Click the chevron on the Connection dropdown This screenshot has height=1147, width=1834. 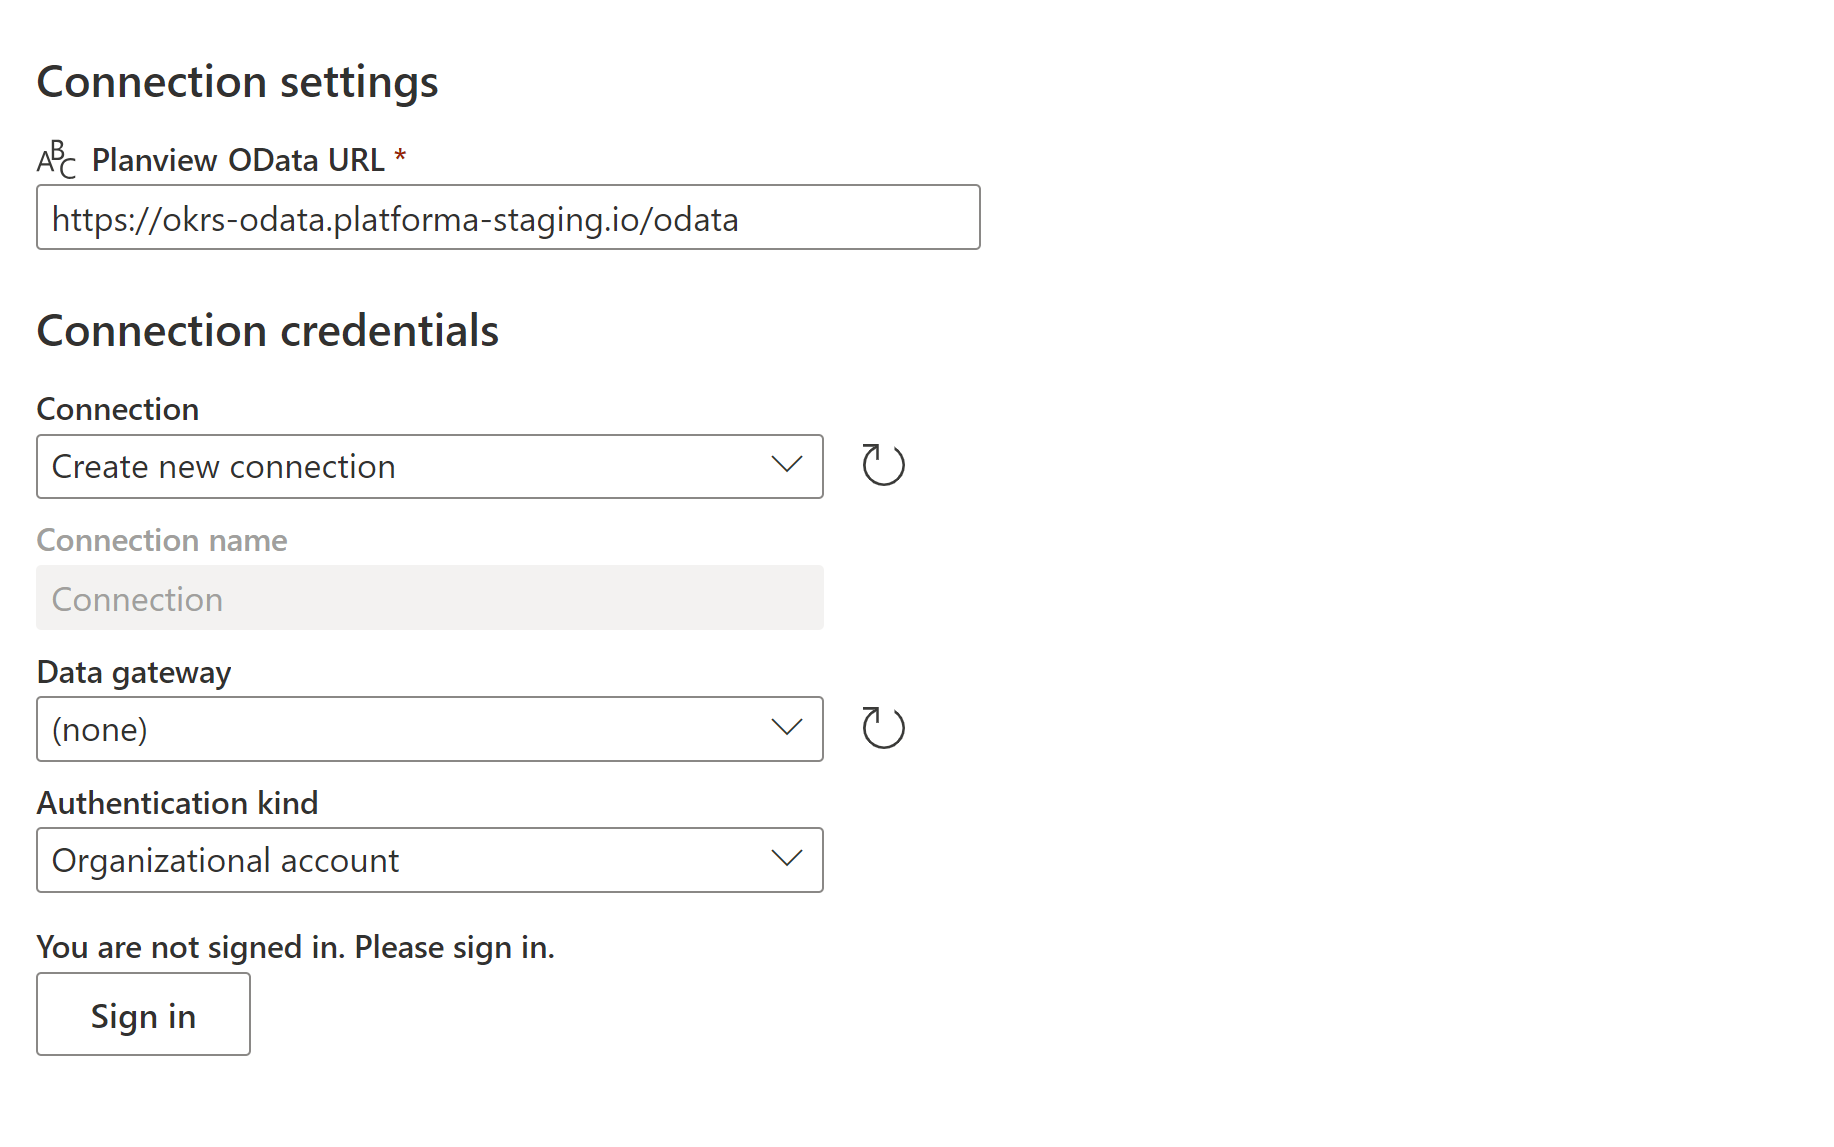(787, 465)
